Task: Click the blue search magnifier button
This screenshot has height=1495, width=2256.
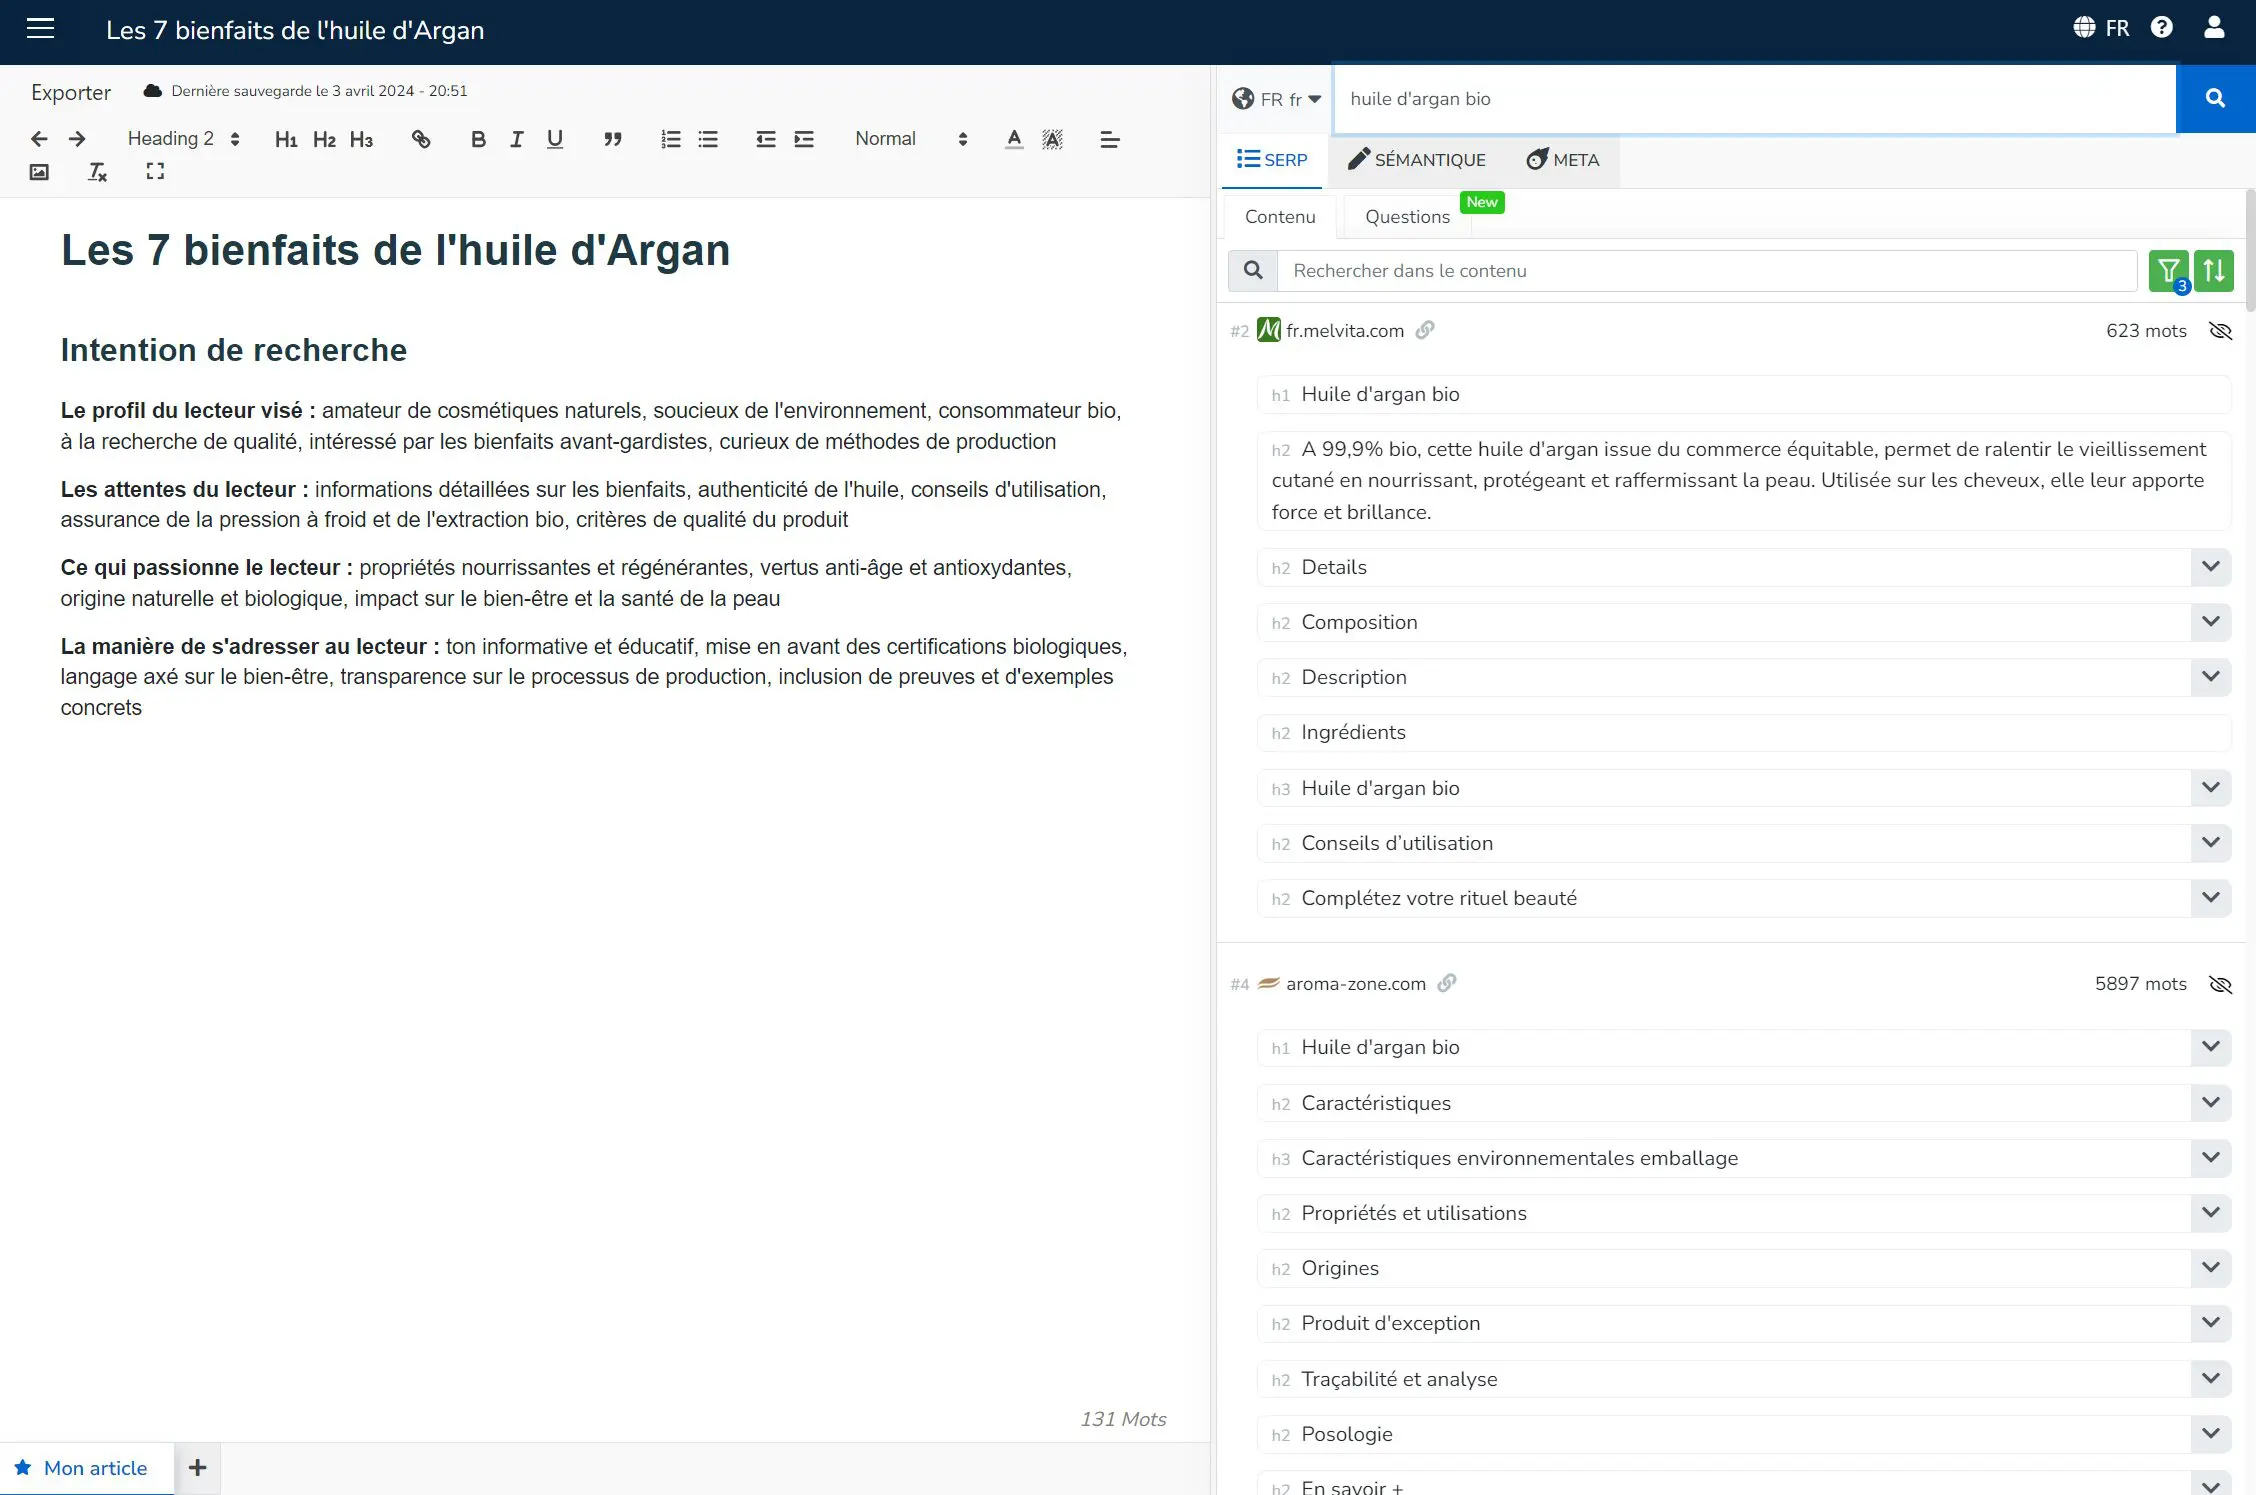Action: [x=2215, y=98]
